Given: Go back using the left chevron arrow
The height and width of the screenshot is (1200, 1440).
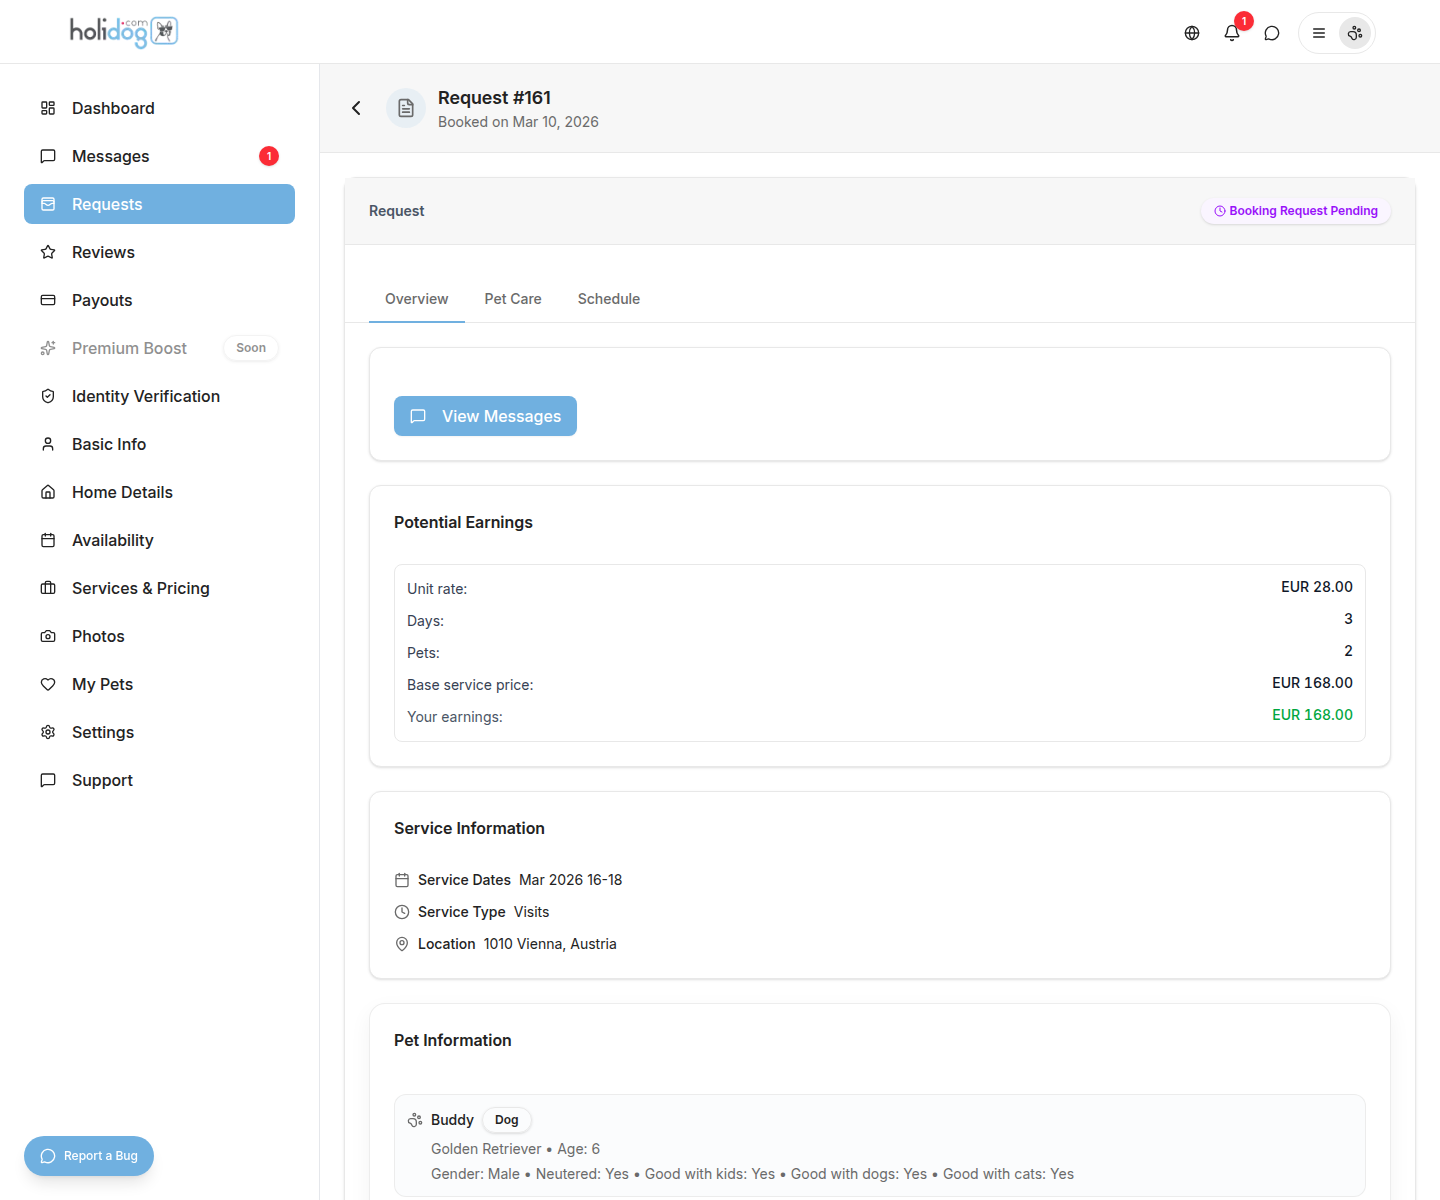Looking at the screenshot, I should (x=356, y=107).
